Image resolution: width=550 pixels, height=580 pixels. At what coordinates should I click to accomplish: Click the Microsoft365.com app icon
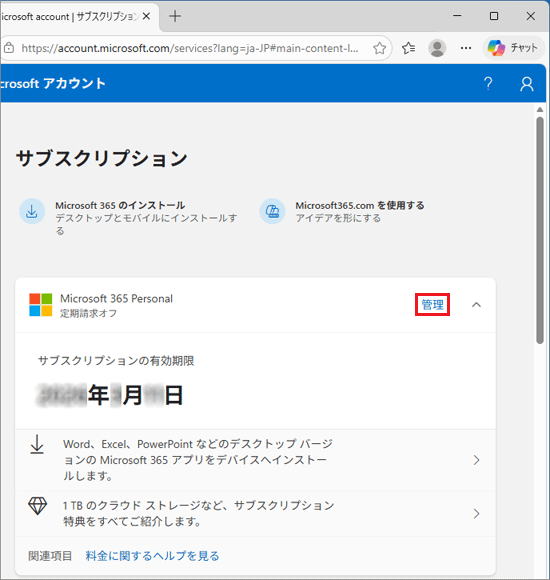[272, 211]
